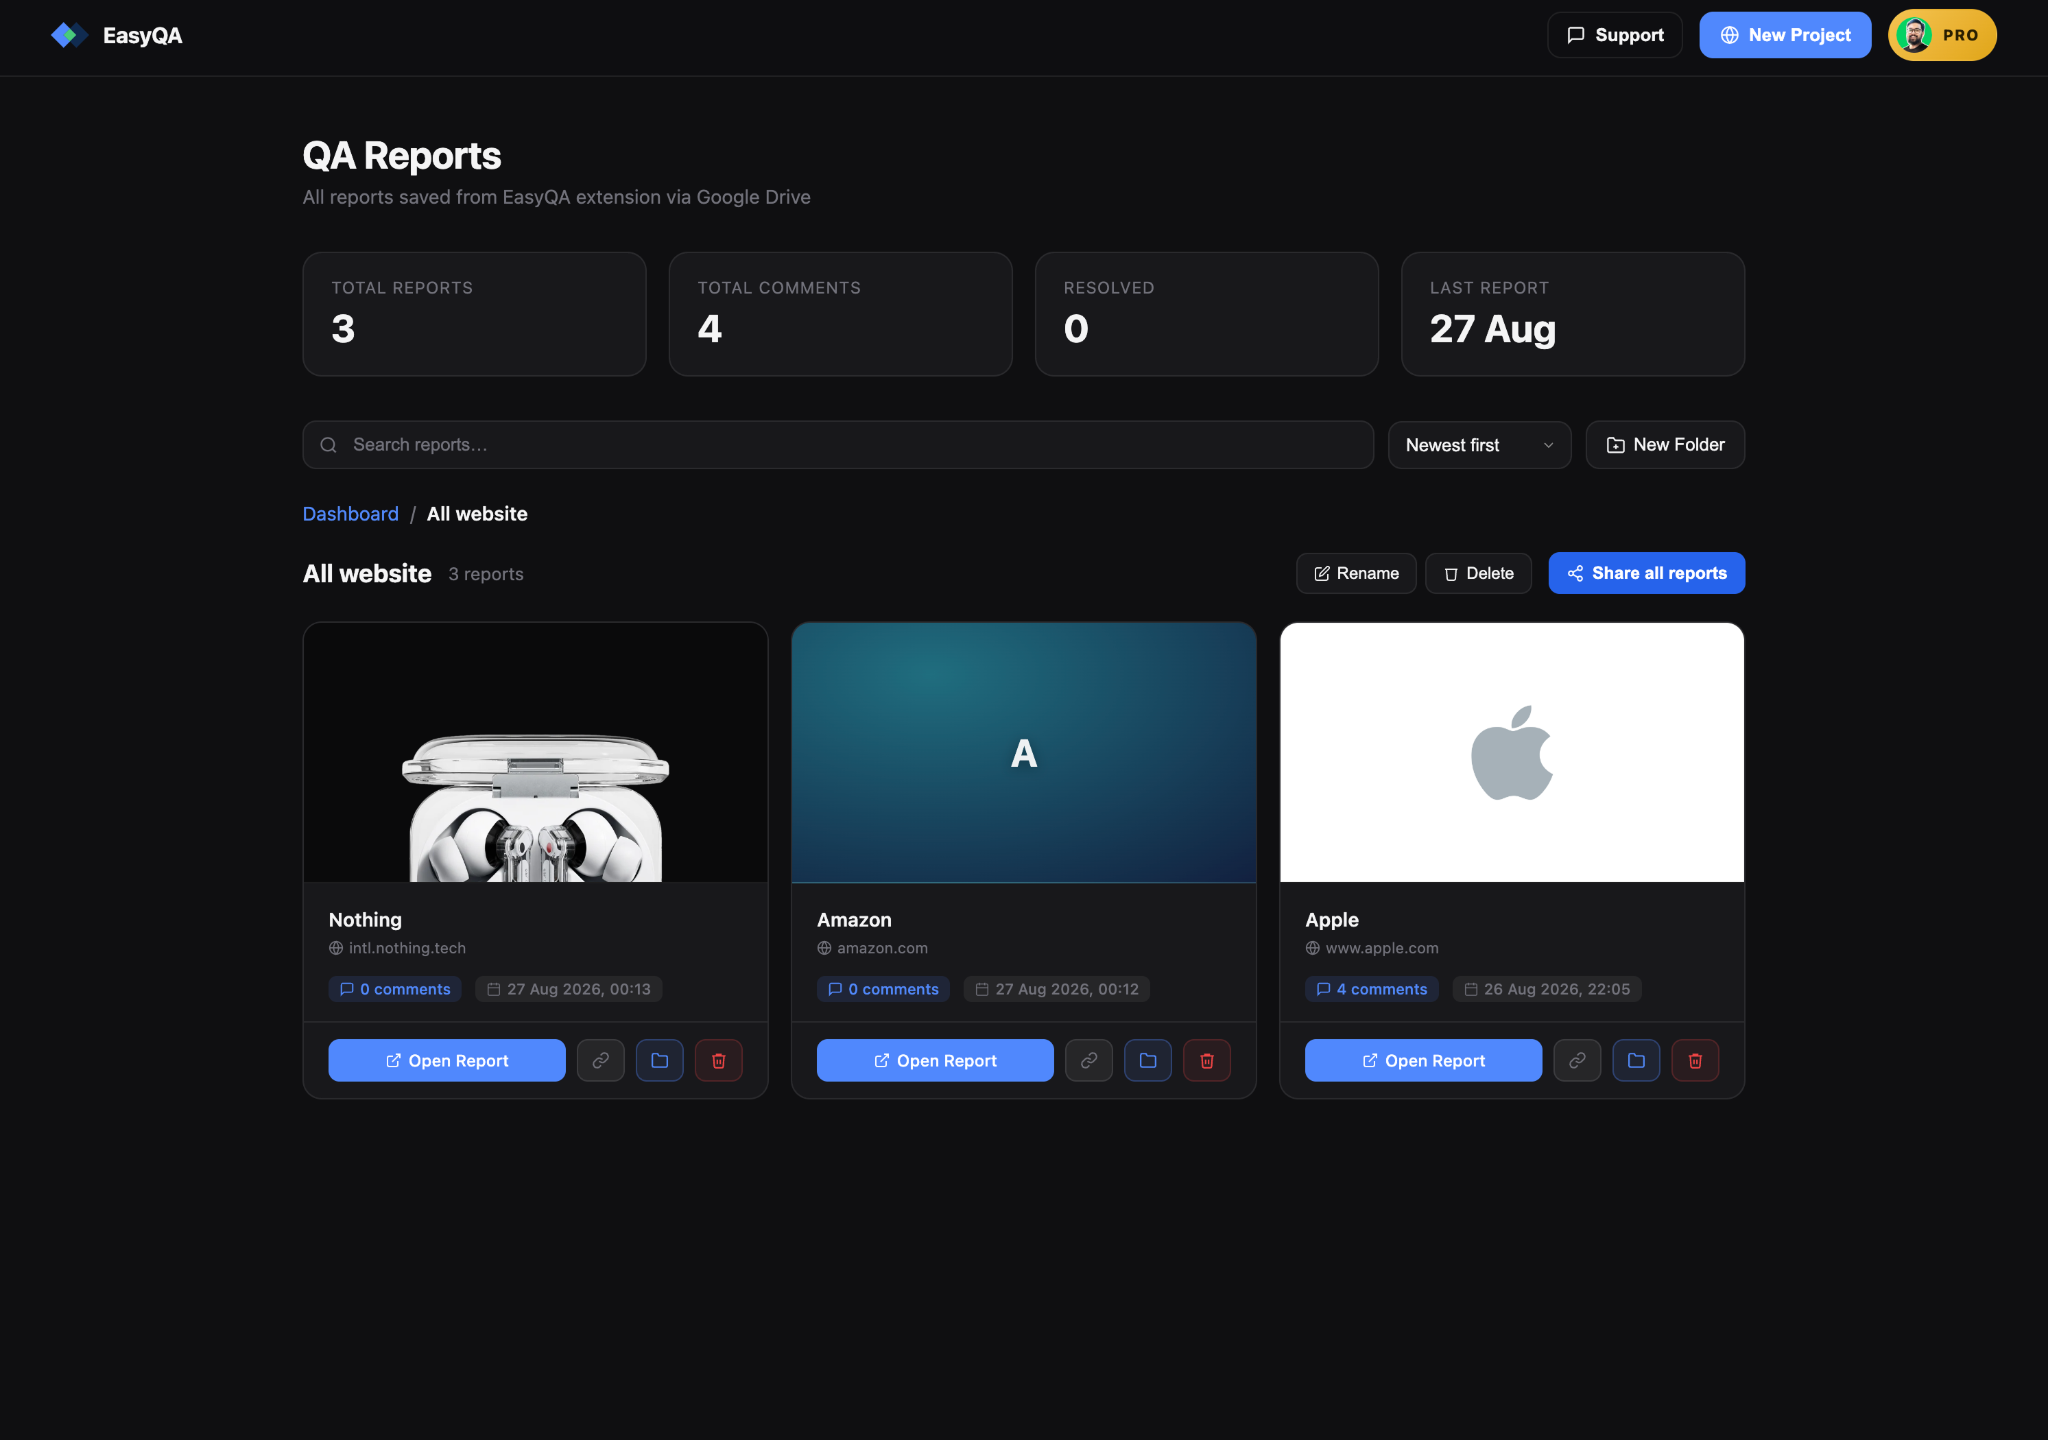Viewport: 2048px width, 1440px height.
Task: Click the 3 reports count label
Action: [x=486, y=574]
